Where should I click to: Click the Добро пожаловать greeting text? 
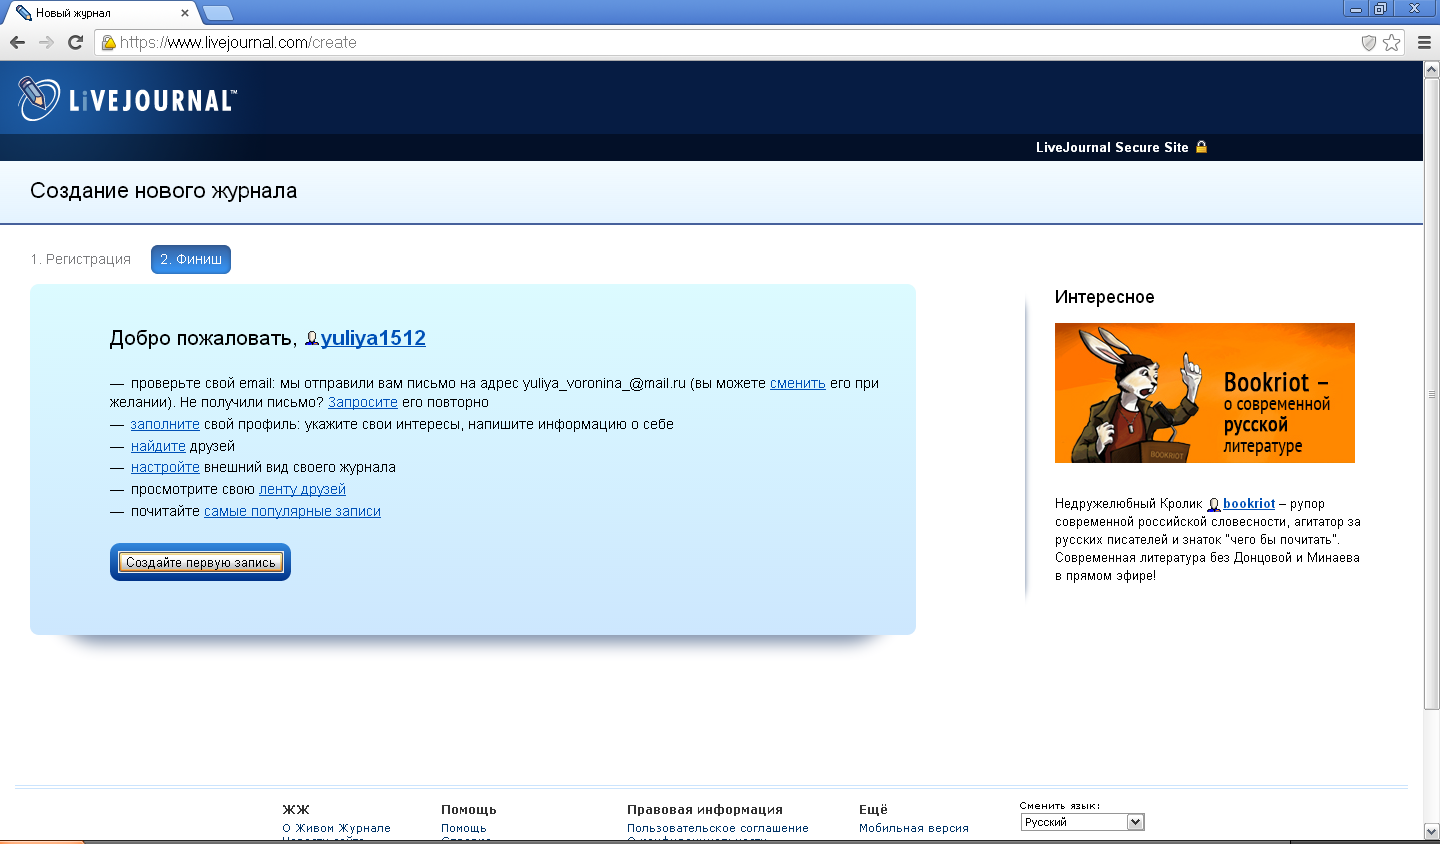203,338
